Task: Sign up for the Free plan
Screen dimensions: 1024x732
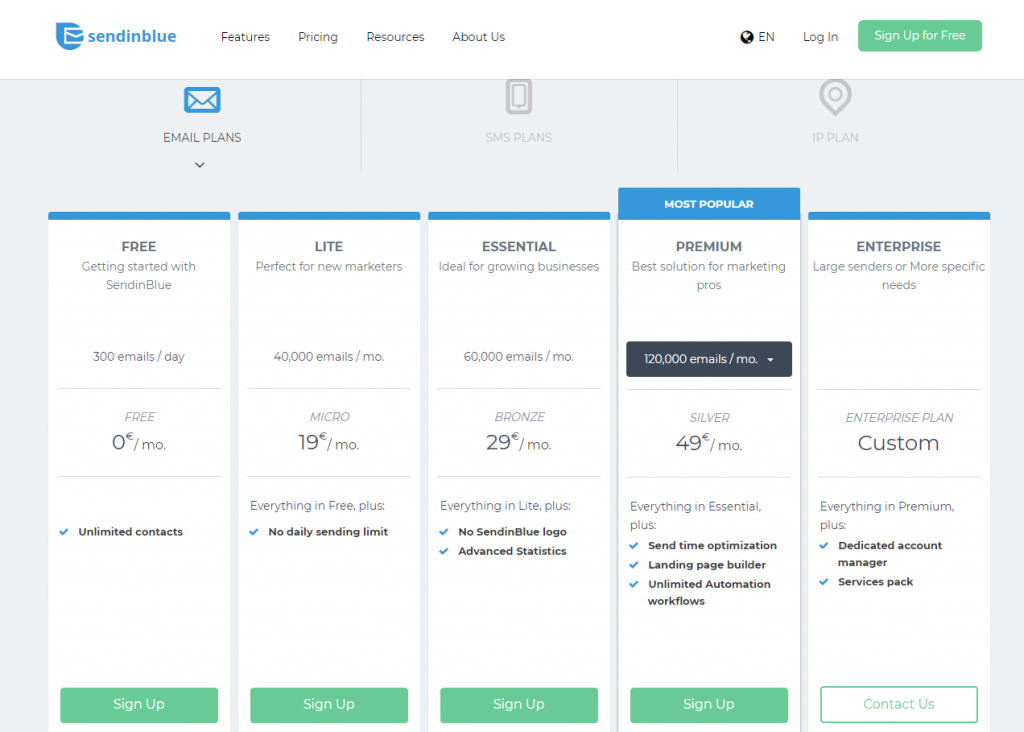Action: pyautogui.click(x=139, y=705)
